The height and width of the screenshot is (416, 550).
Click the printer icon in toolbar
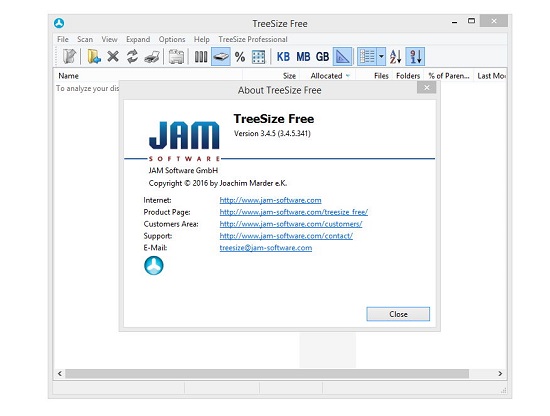click(x=152, y=56)
